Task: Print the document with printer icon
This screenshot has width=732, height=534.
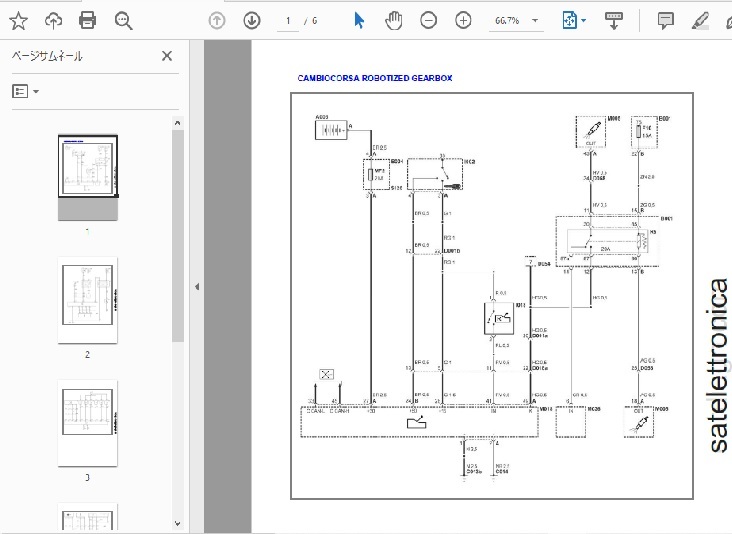Action: tap(88, 21)
